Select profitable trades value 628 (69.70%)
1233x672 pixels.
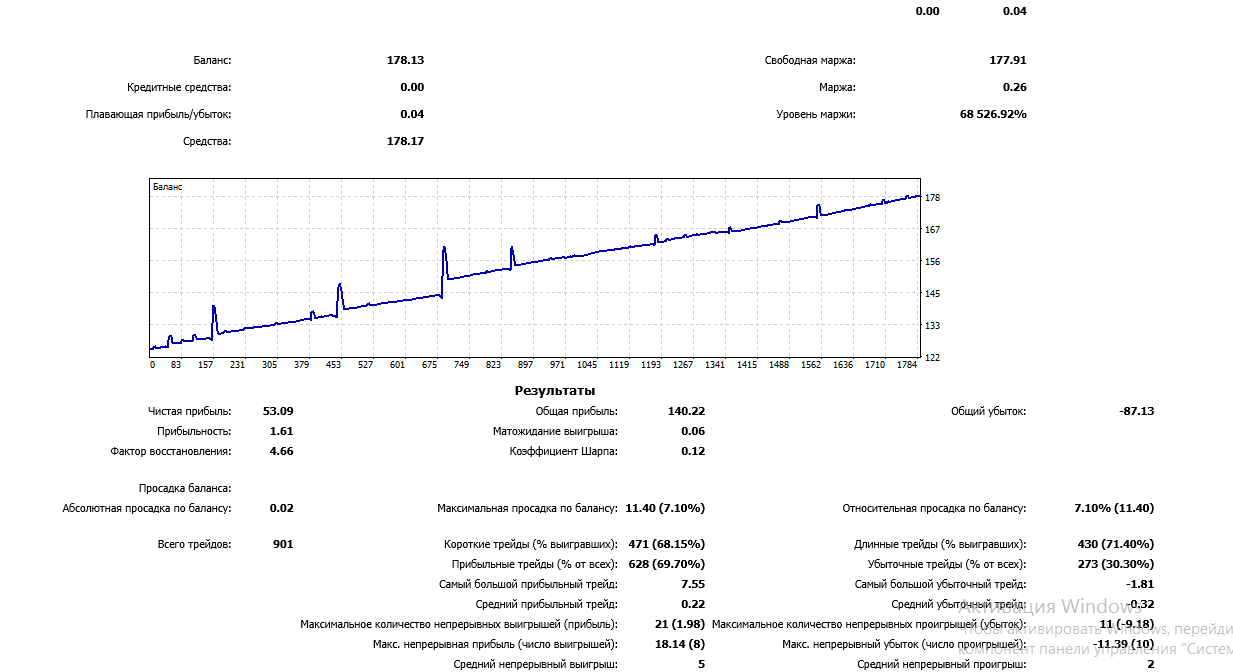pyautogui.click(x=666, y=564)
